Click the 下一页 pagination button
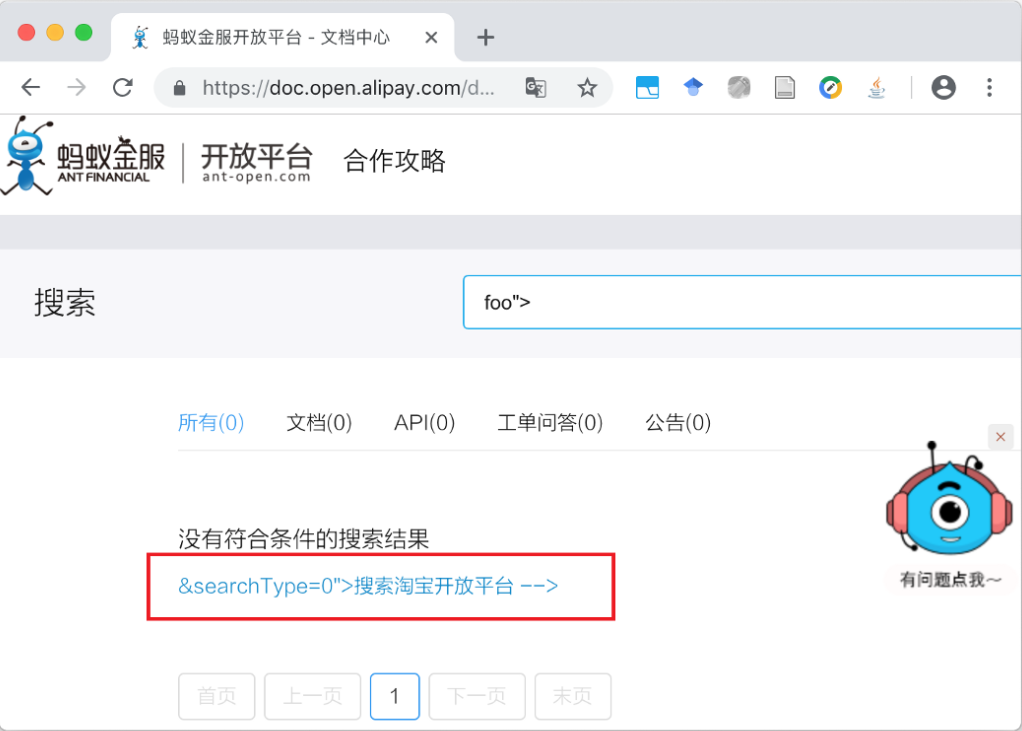 [477, 696]
